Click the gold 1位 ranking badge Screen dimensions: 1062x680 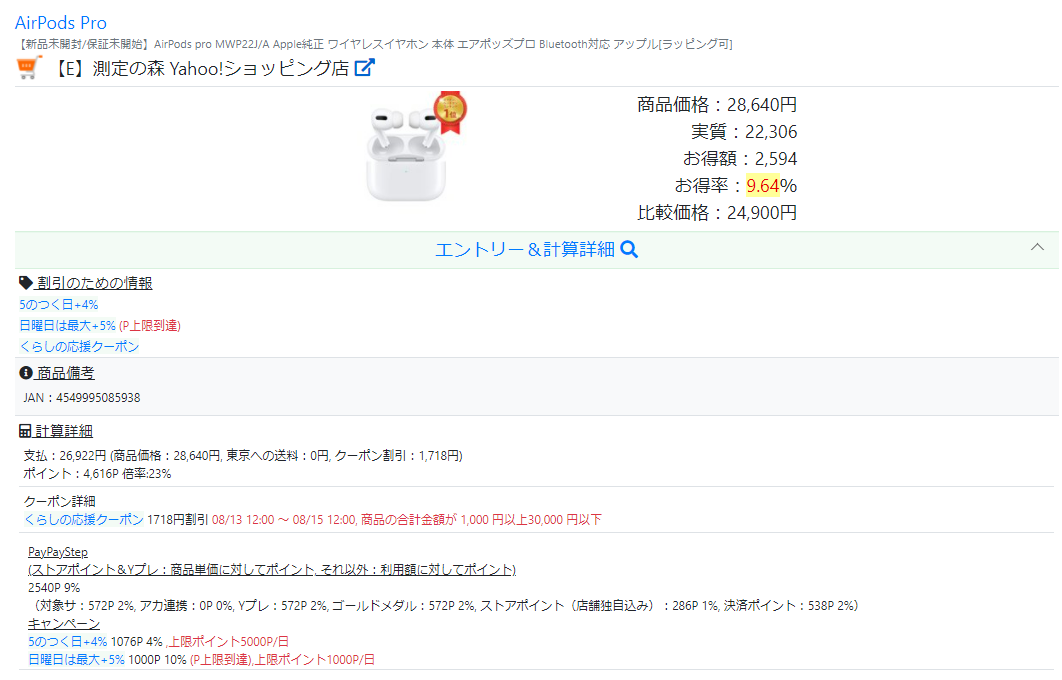[450, 111]
